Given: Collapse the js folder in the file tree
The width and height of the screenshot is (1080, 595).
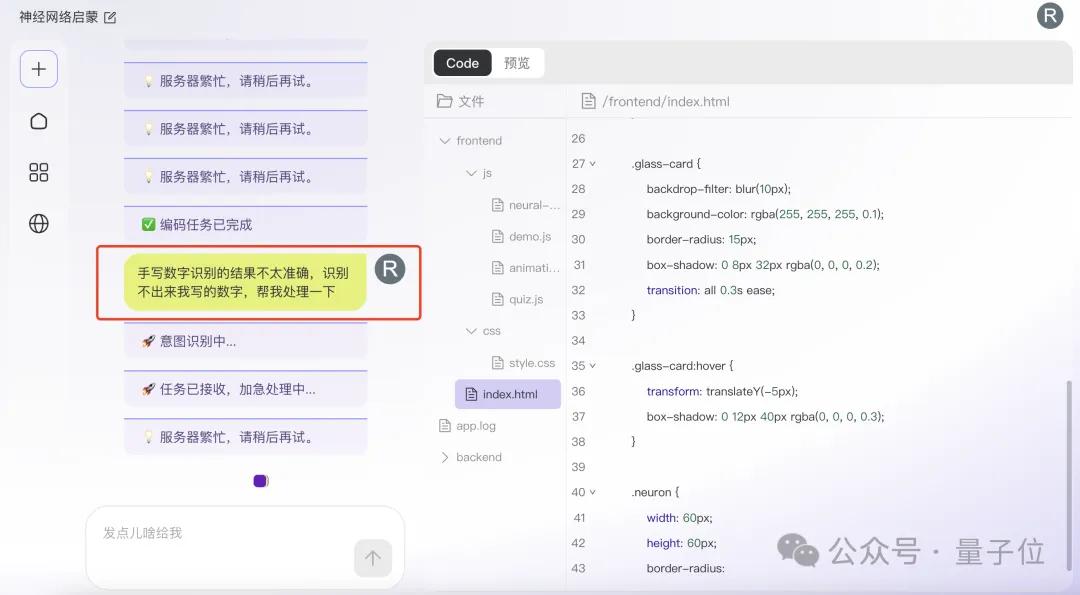Looking at the screenshot, I should pyautogui.click(x=470, y=172).
